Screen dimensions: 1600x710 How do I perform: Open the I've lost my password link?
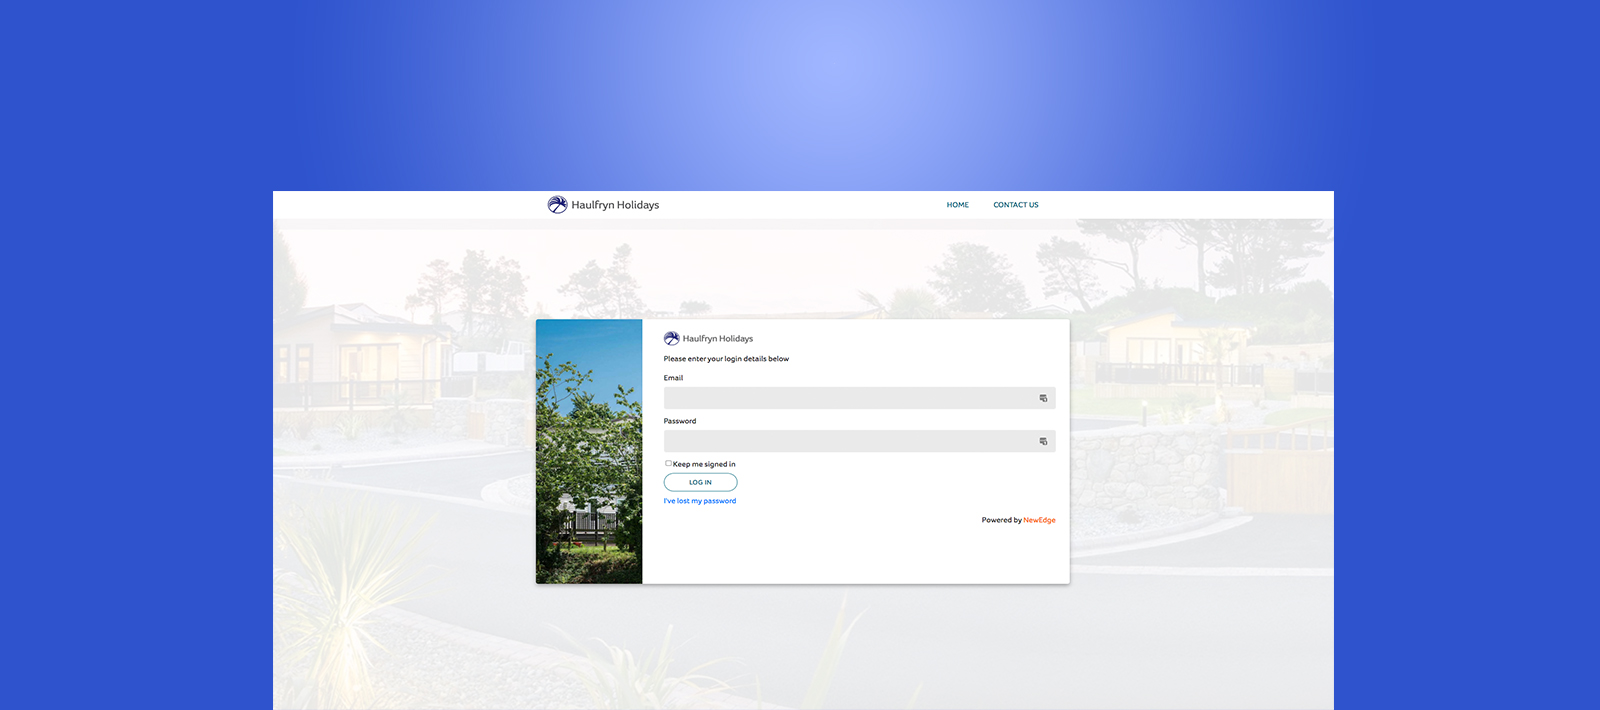tap(700, 501)
